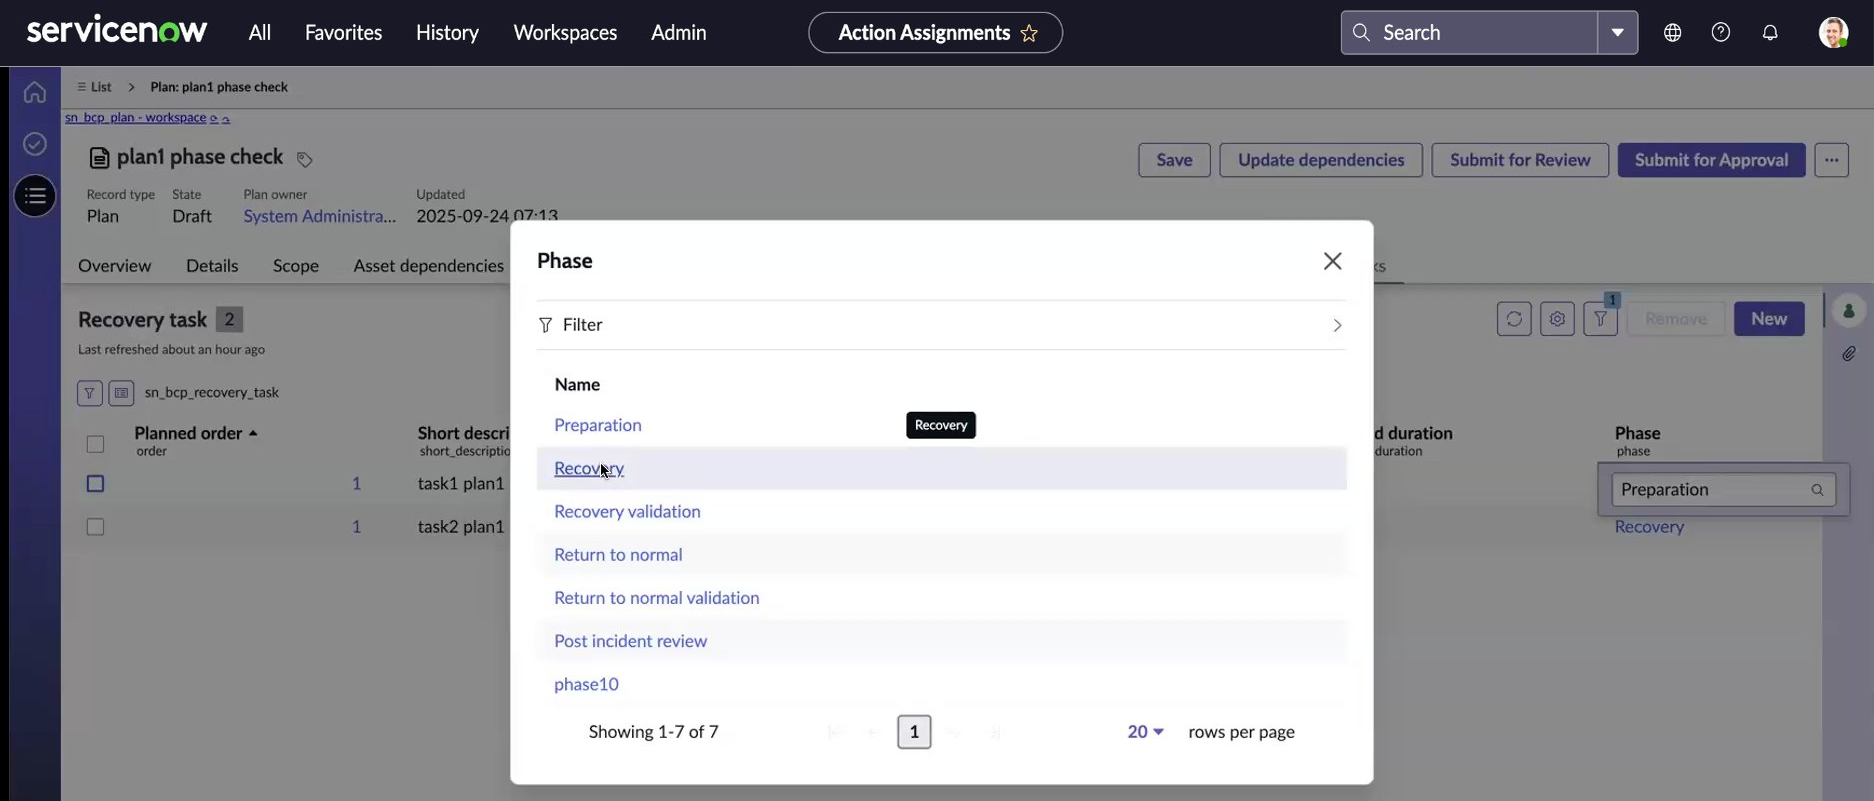1874x801 pixels.
Task: Favorite Action Assignments with star icon
Action: point(1029,33)
